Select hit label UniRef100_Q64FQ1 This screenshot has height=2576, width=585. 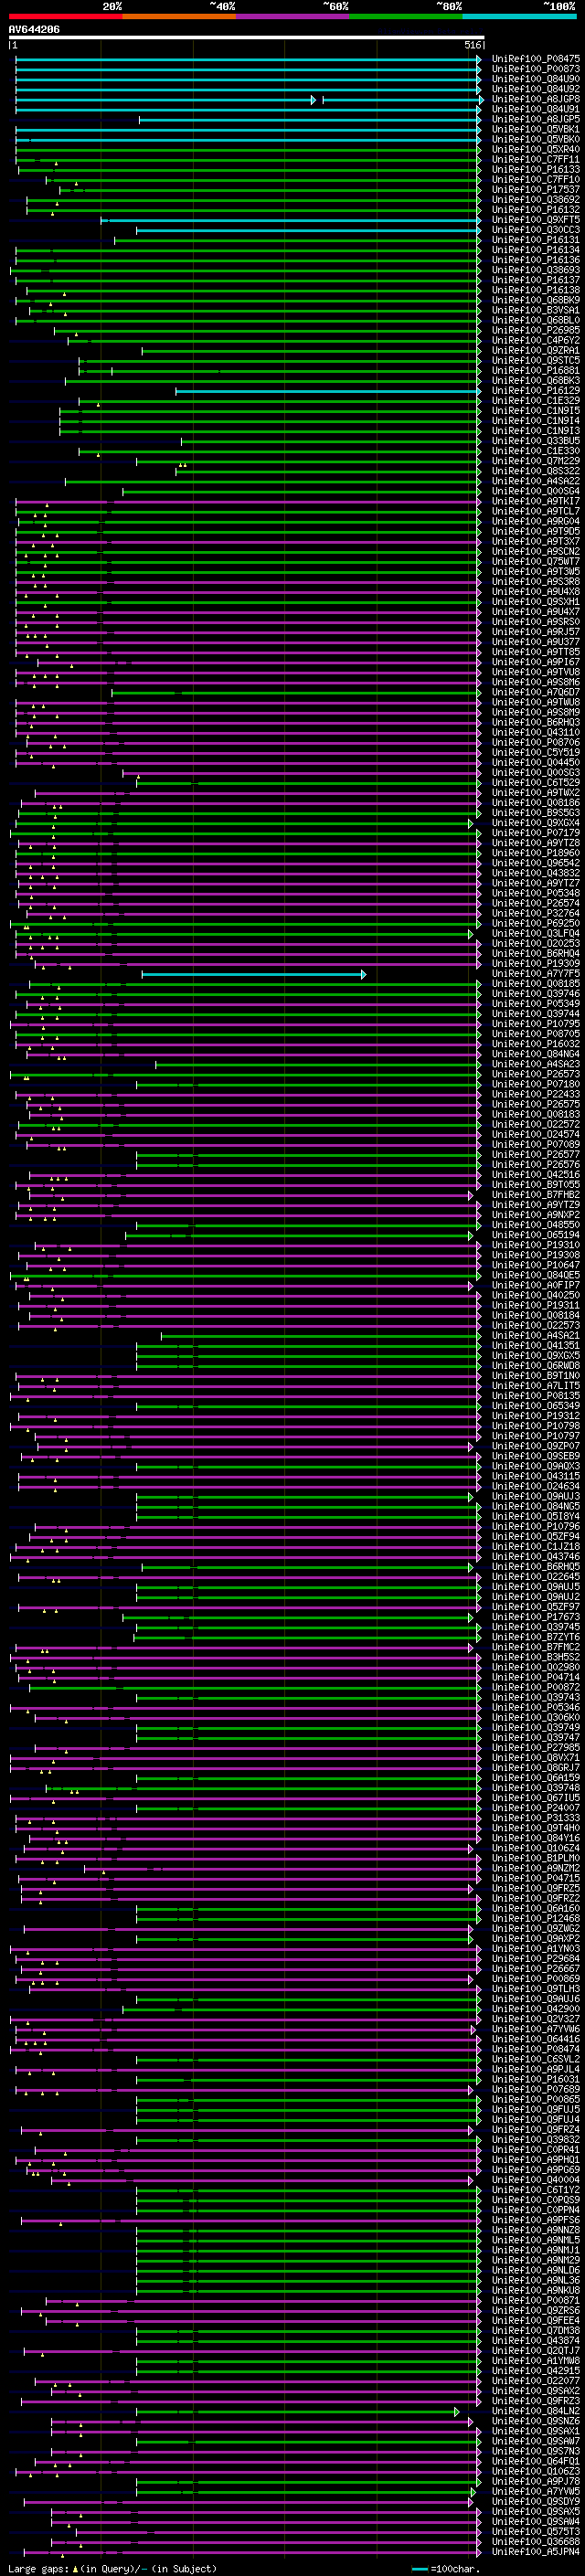535,2461
